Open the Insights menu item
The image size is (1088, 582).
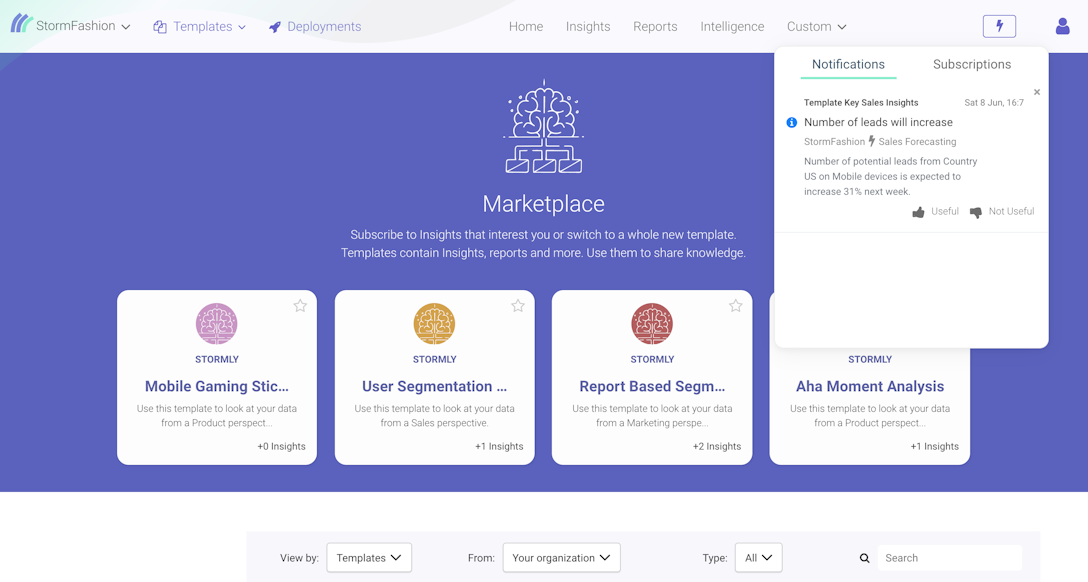588,27
